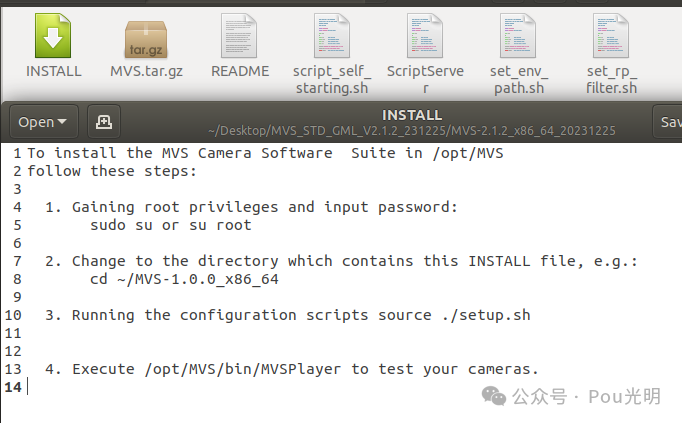
Task: Click the INSTALL title in editor header
Action: (412, 115)
